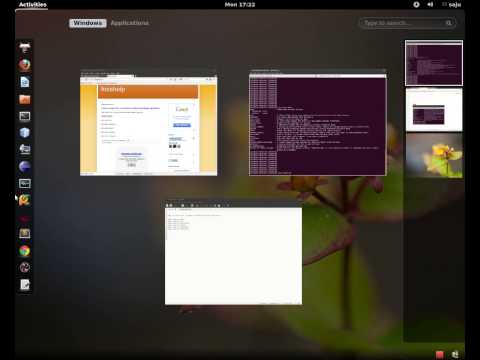Open the saju user menu
The height and width of the screenshot is (360, 480).
(x=452, y=5)
